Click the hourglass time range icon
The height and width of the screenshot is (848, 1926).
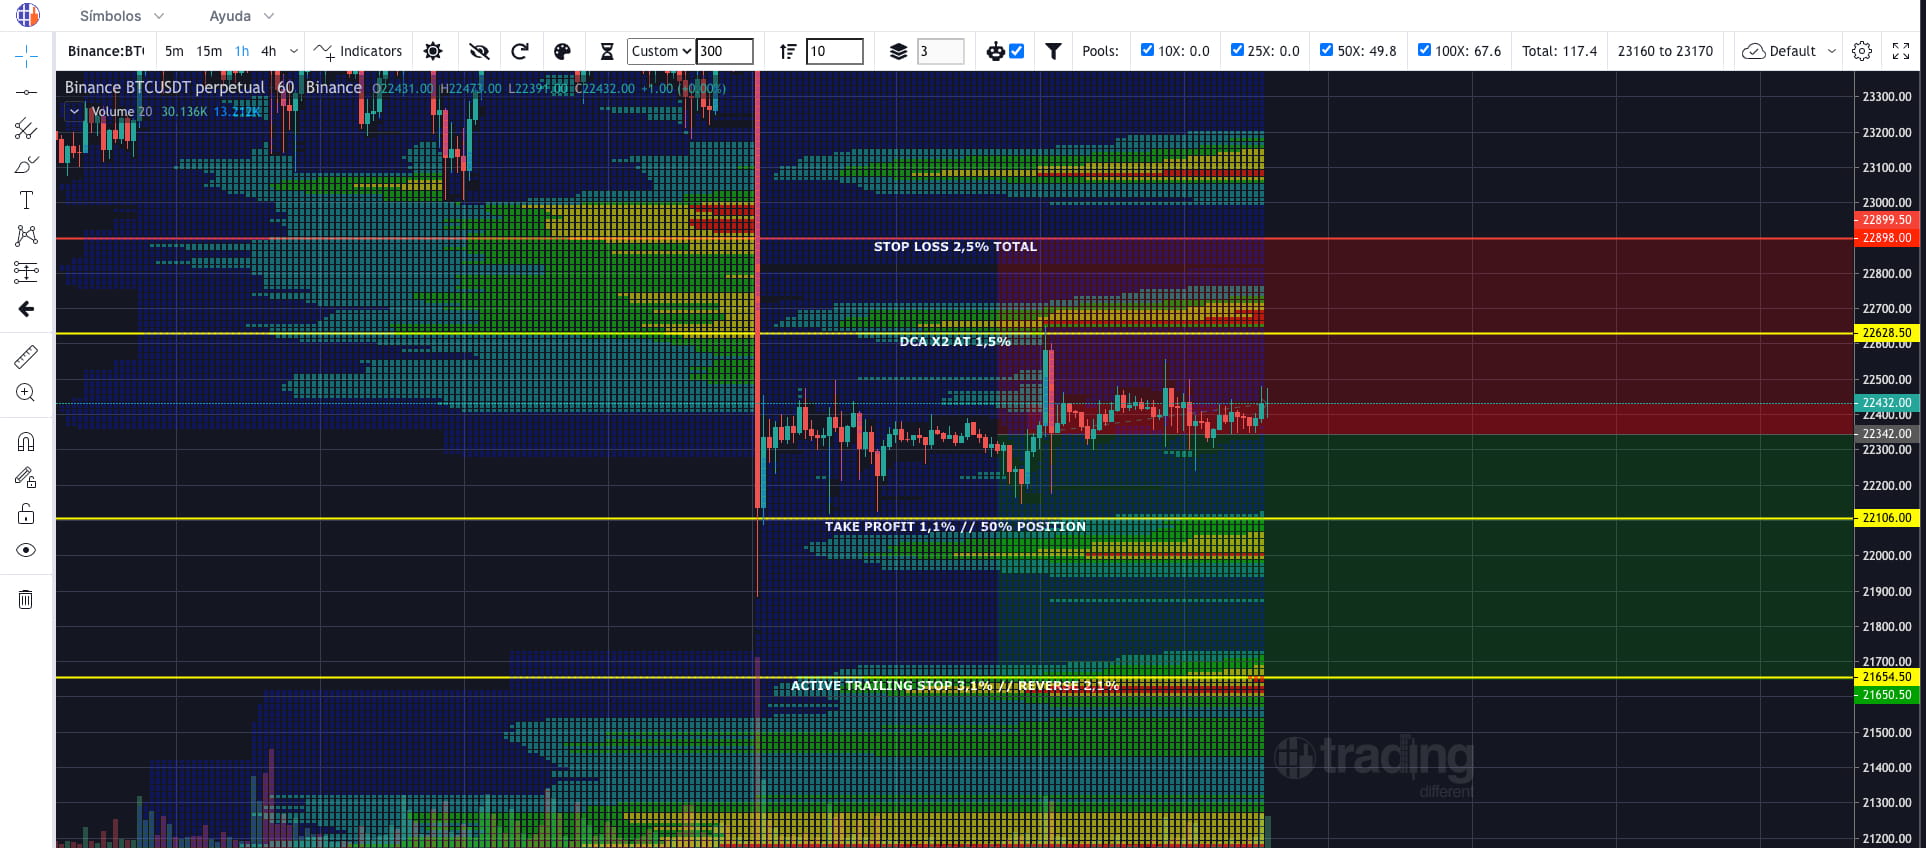click(x=607, y=51)
